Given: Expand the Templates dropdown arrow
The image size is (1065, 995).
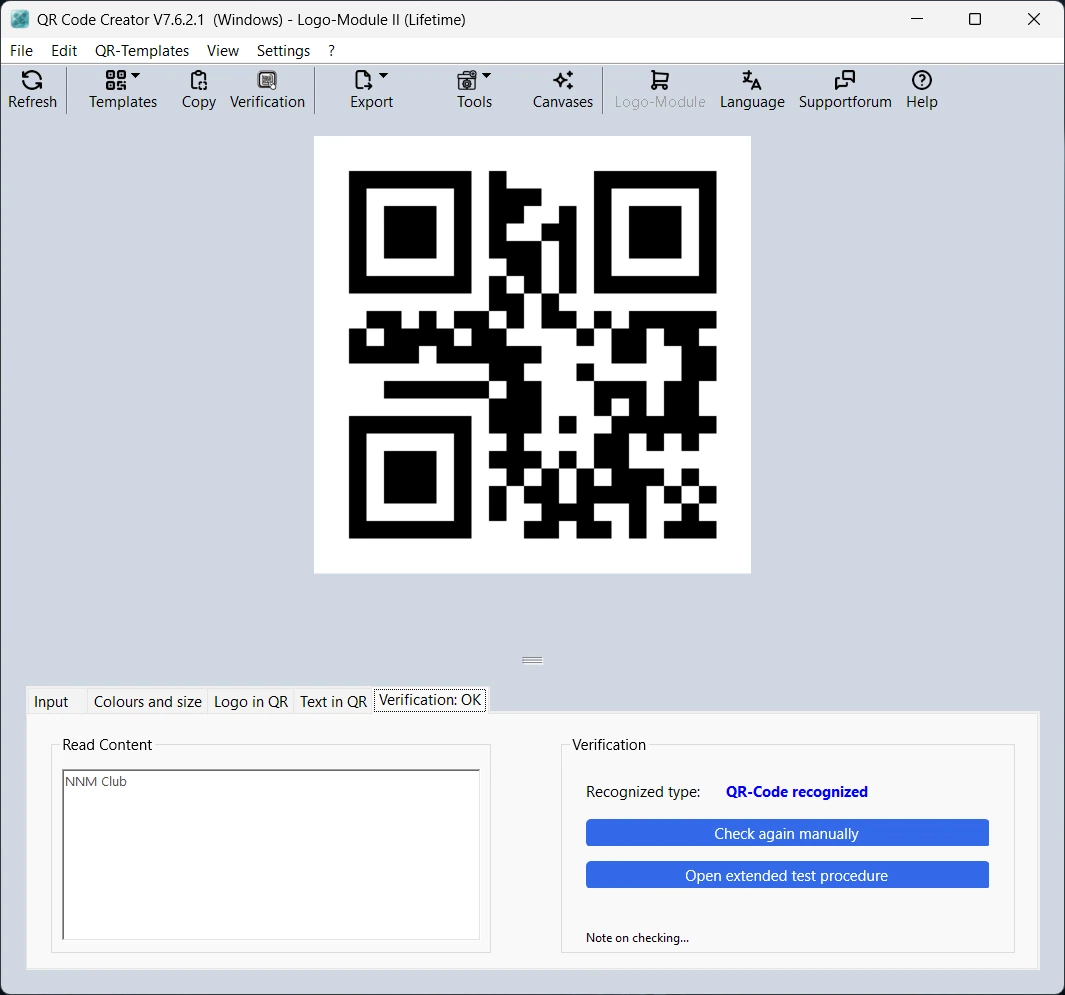Looking at the screenshot, I should tap(135, 75).
